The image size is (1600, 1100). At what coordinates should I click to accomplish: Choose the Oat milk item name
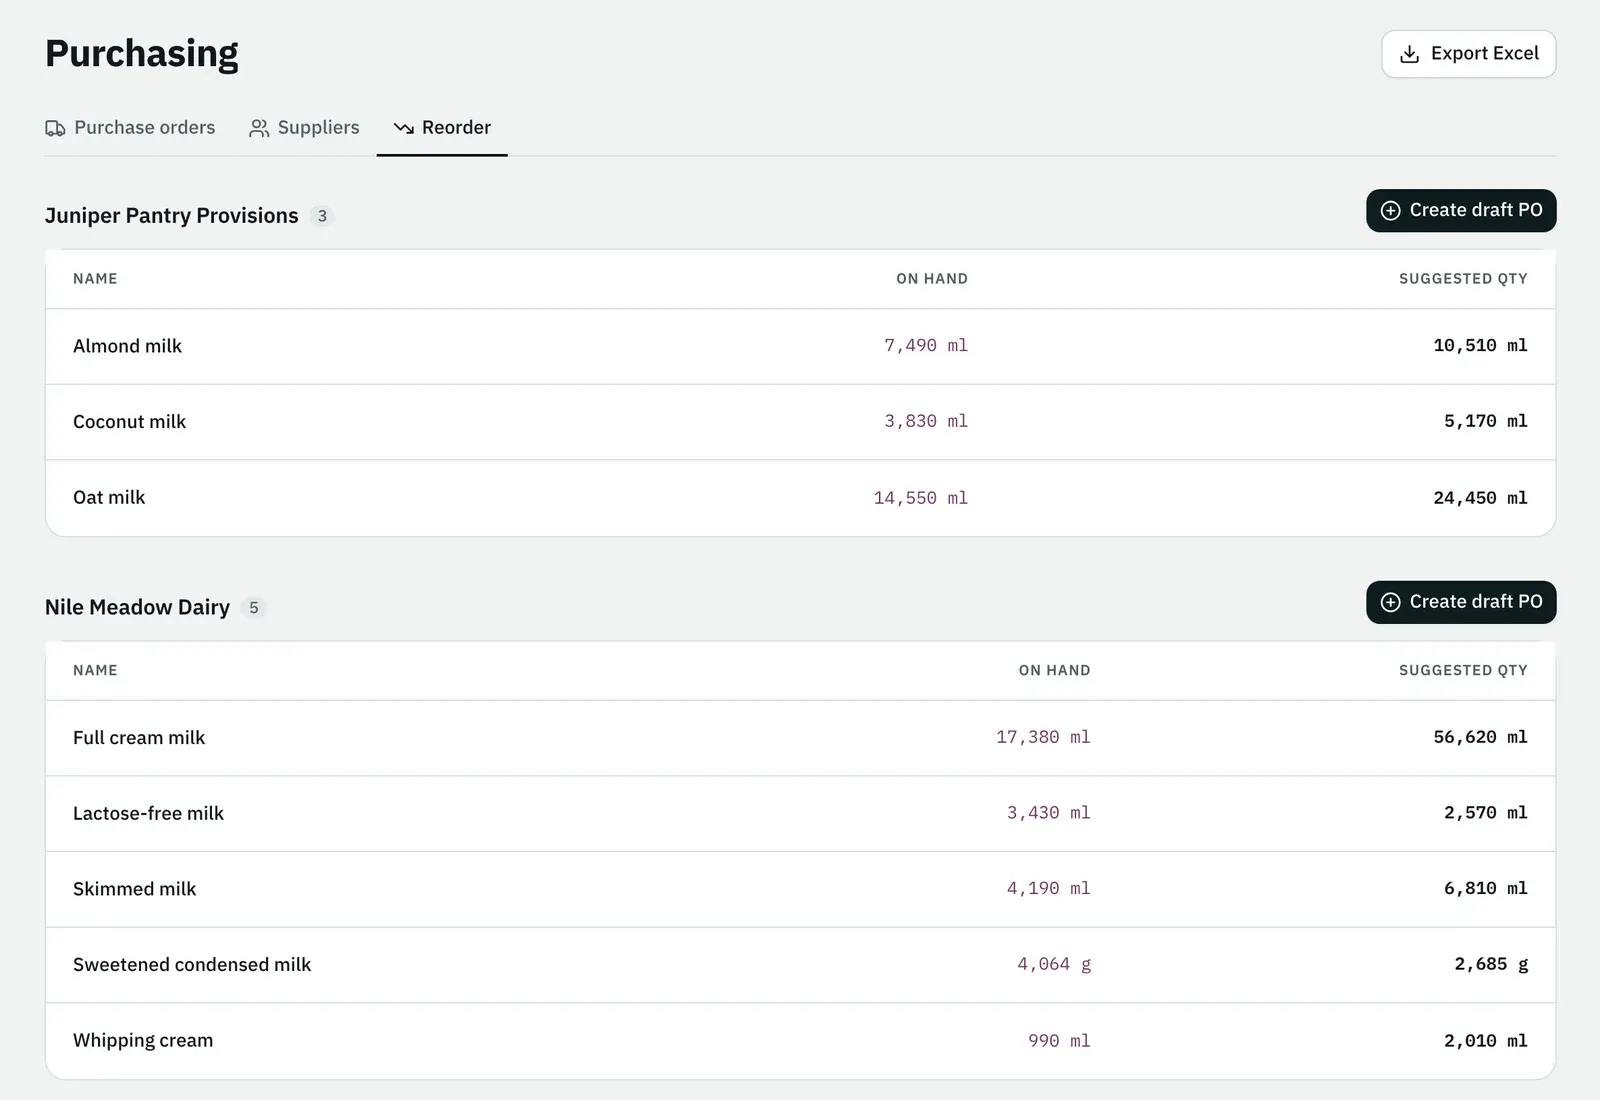(109, 498)
